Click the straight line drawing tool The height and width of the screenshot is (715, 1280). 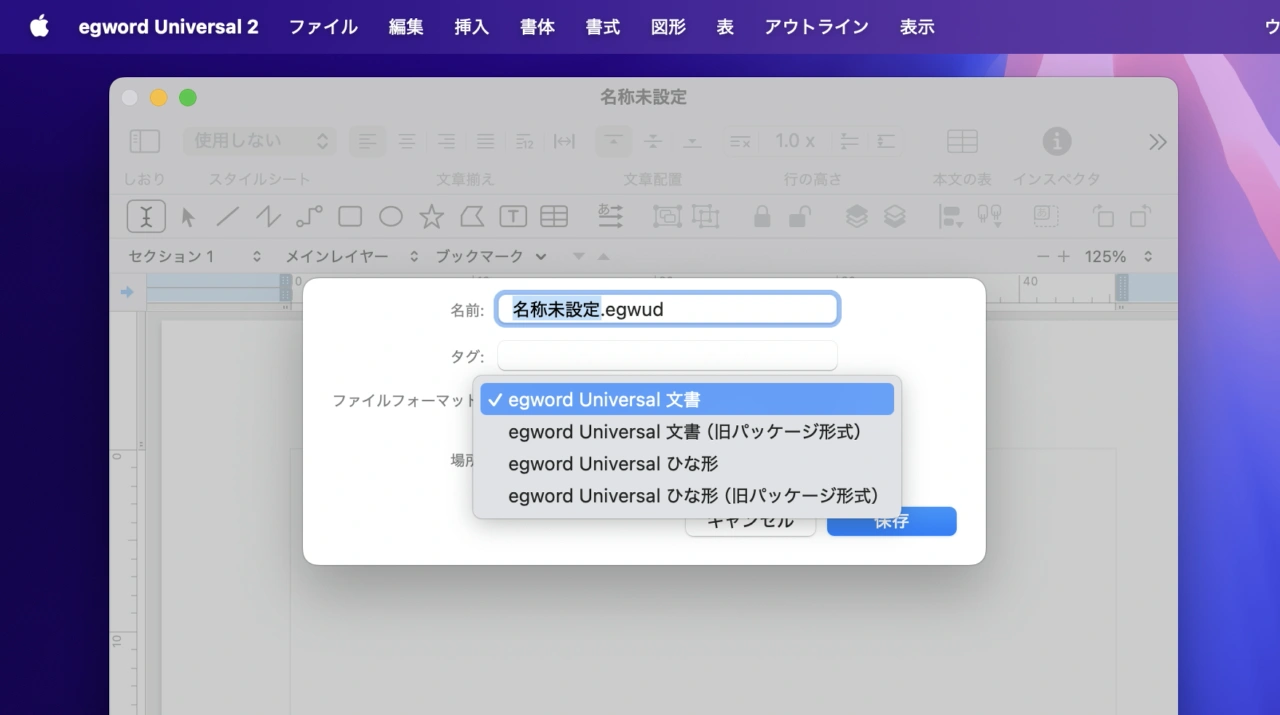pyautogui.click(x=228, y=216)
